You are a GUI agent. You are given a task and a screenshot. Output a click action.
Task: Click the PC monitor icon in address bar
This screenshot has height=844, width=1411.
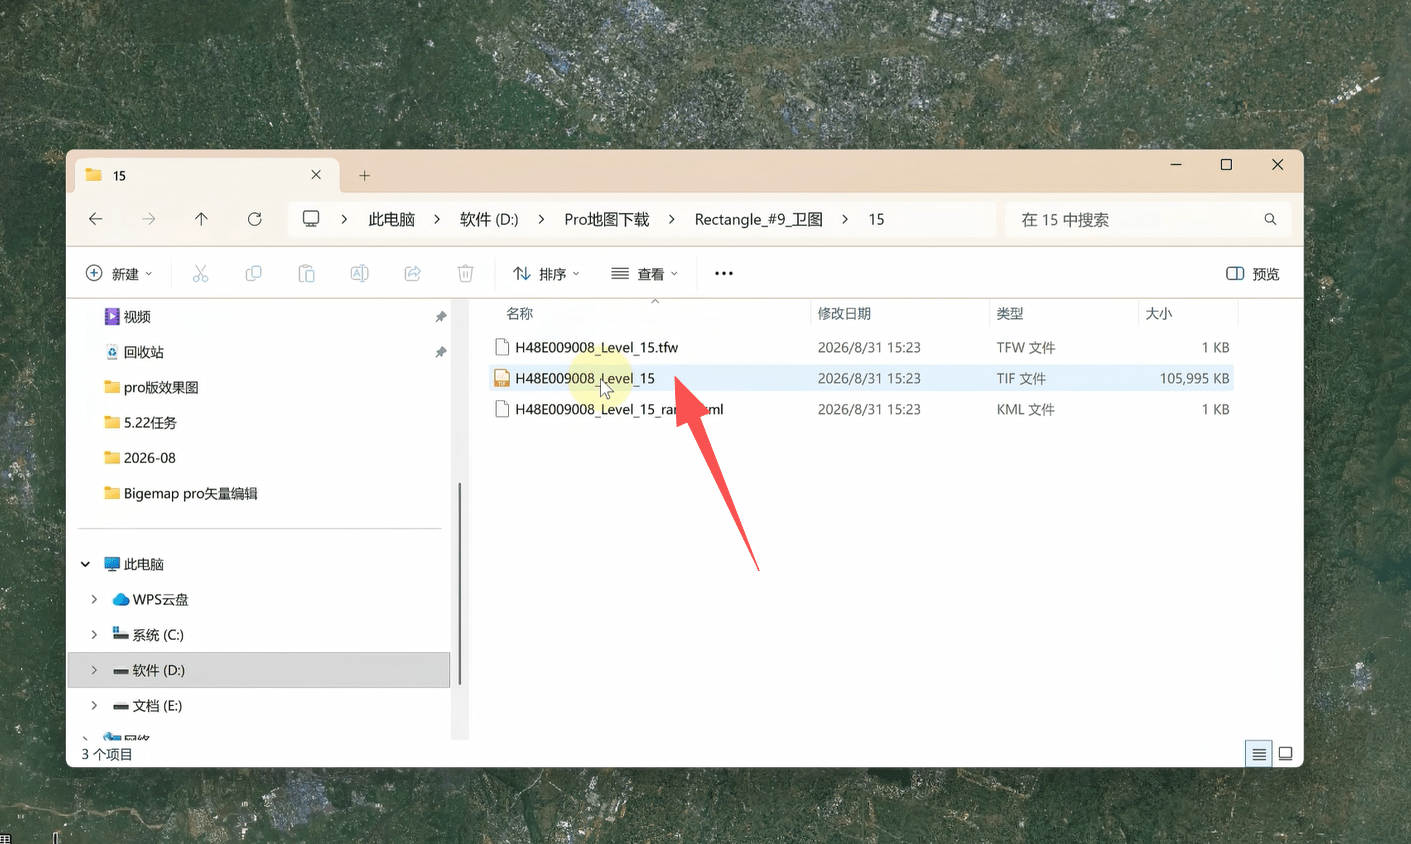pyautogui.click(x=311, y=219)
